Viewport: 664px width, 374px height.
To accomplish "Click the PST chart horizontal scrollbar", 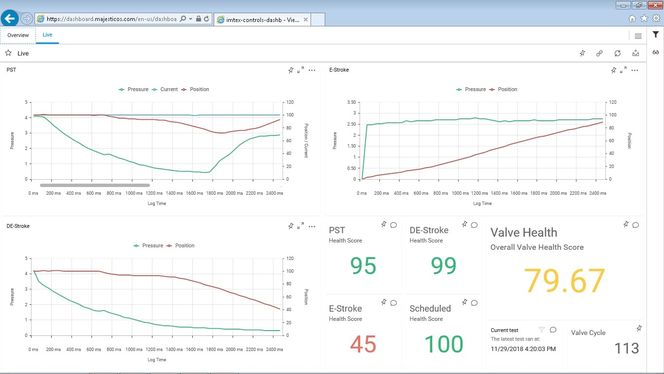I will click(95, 185).
